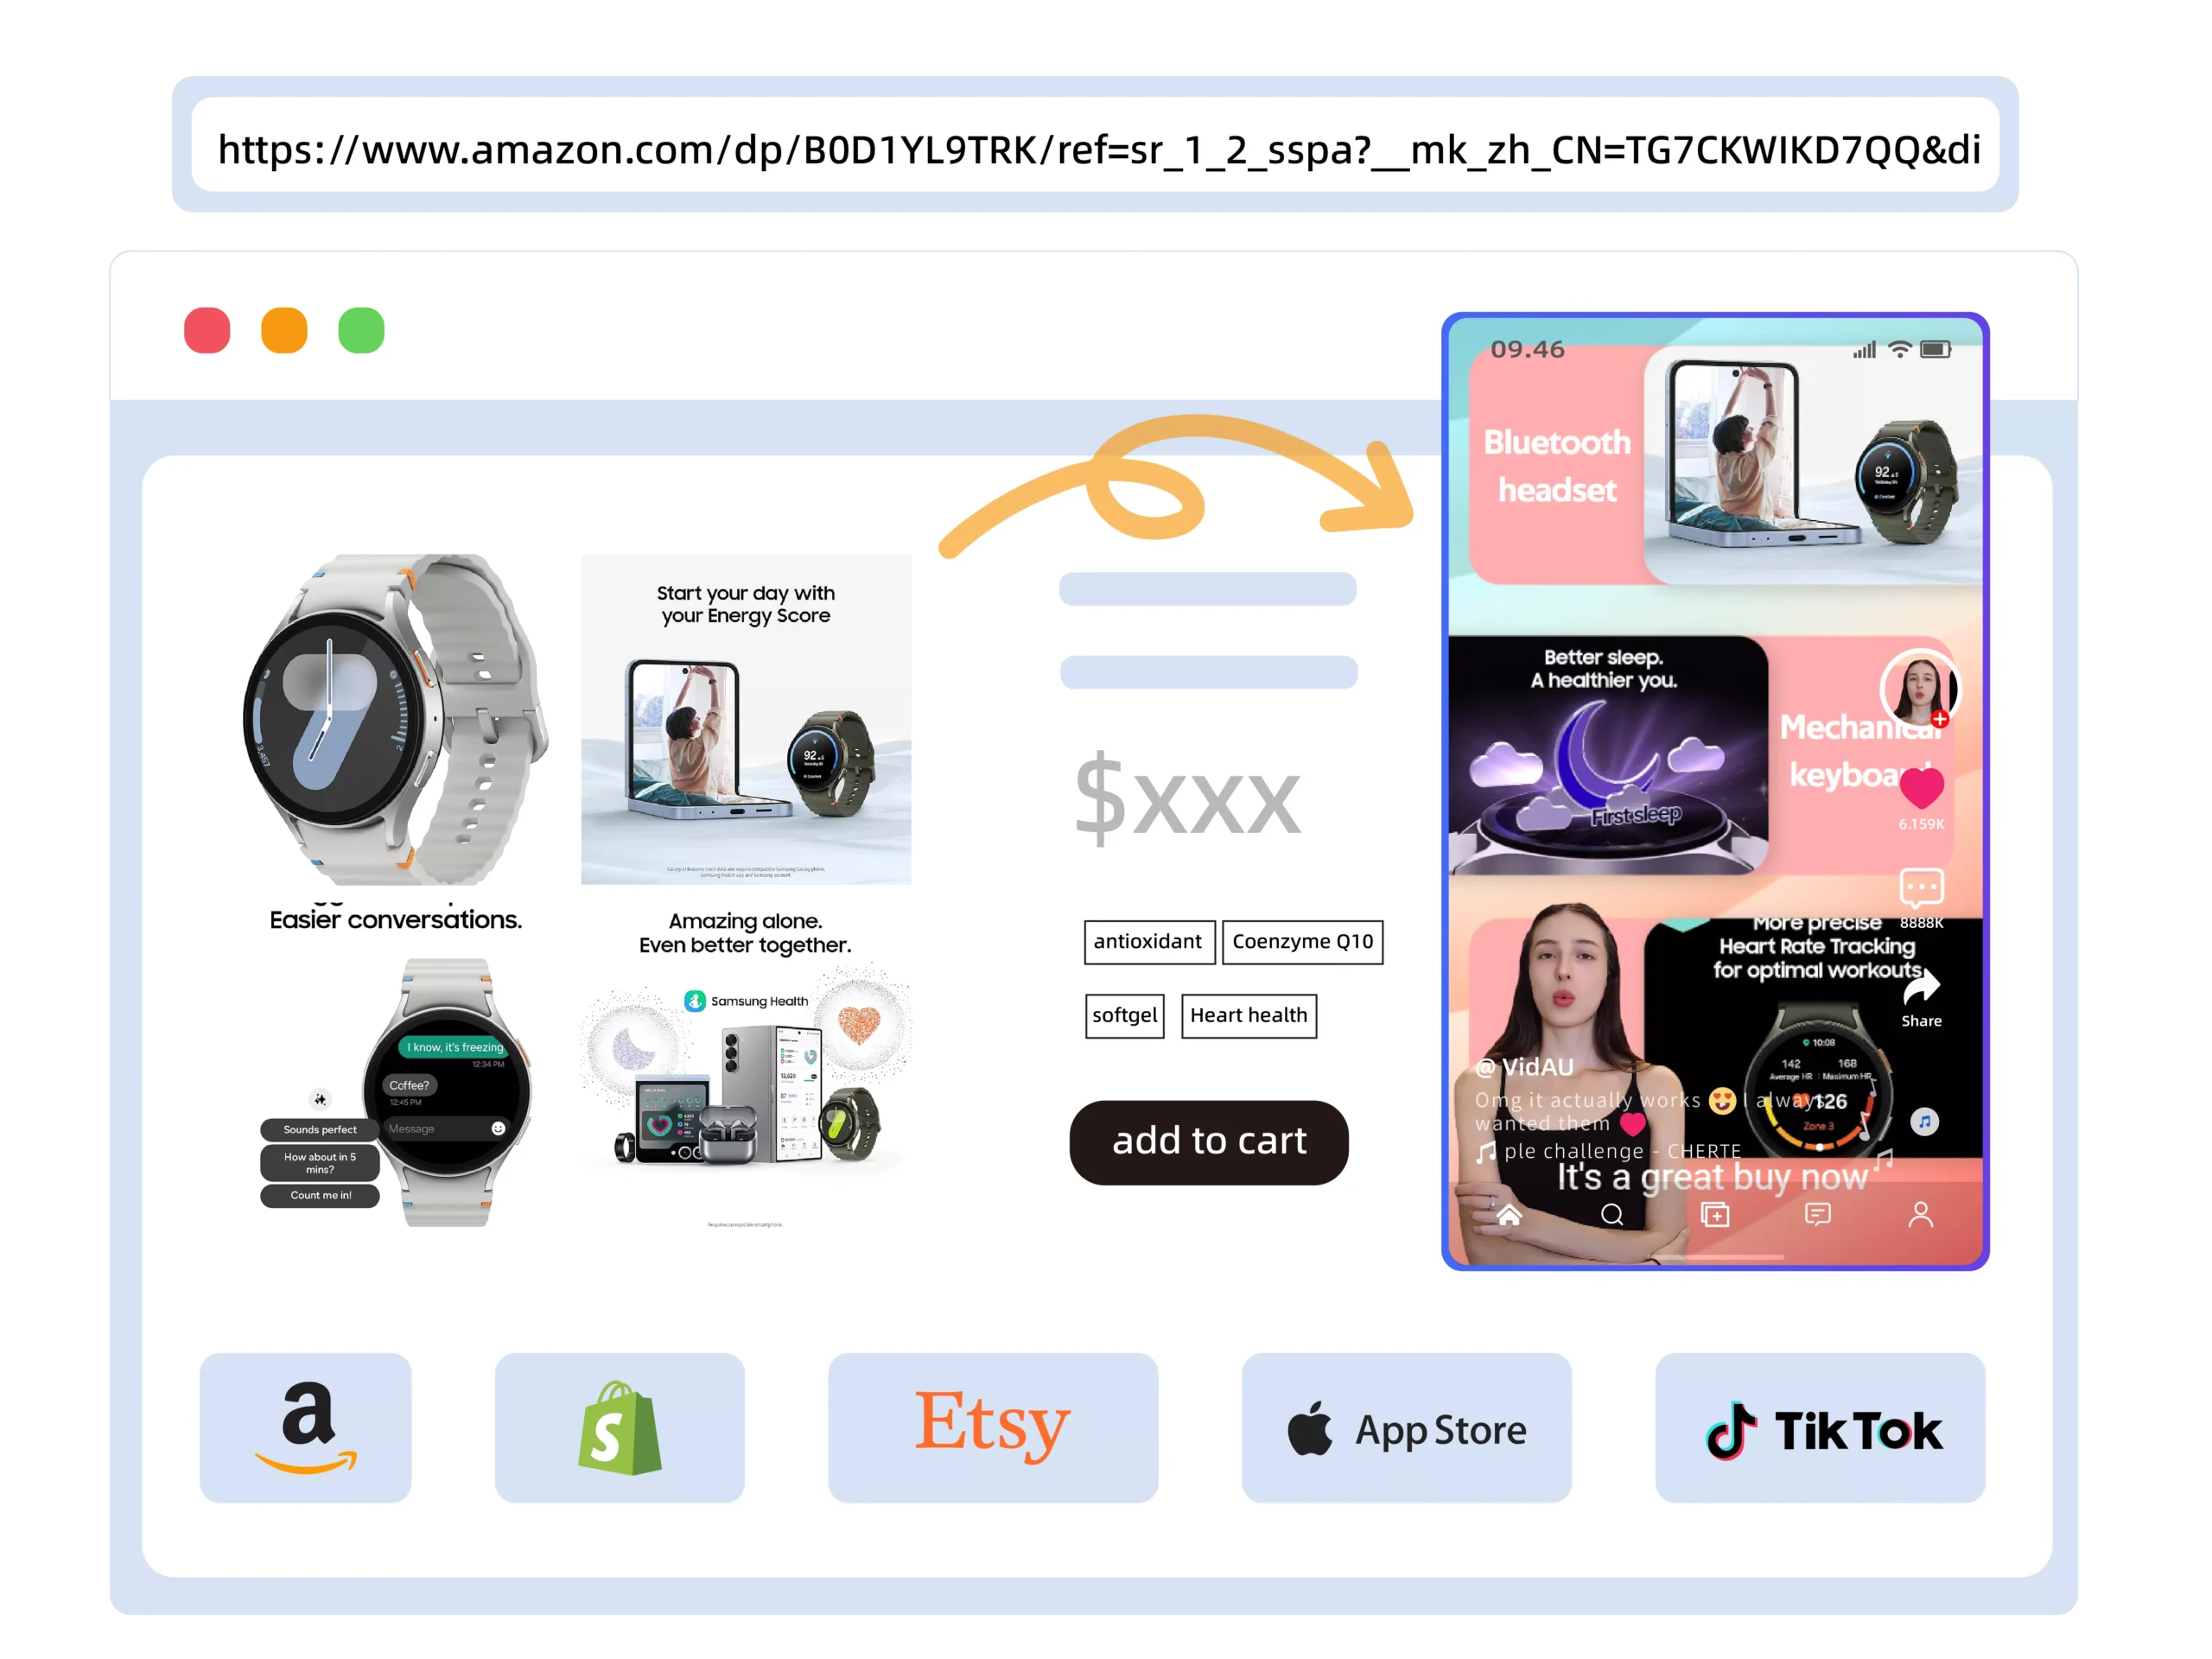This screenshot has height=1659, width=2212.
Task: Click the add to cart button
Action: click(x=1209, y=1140)
